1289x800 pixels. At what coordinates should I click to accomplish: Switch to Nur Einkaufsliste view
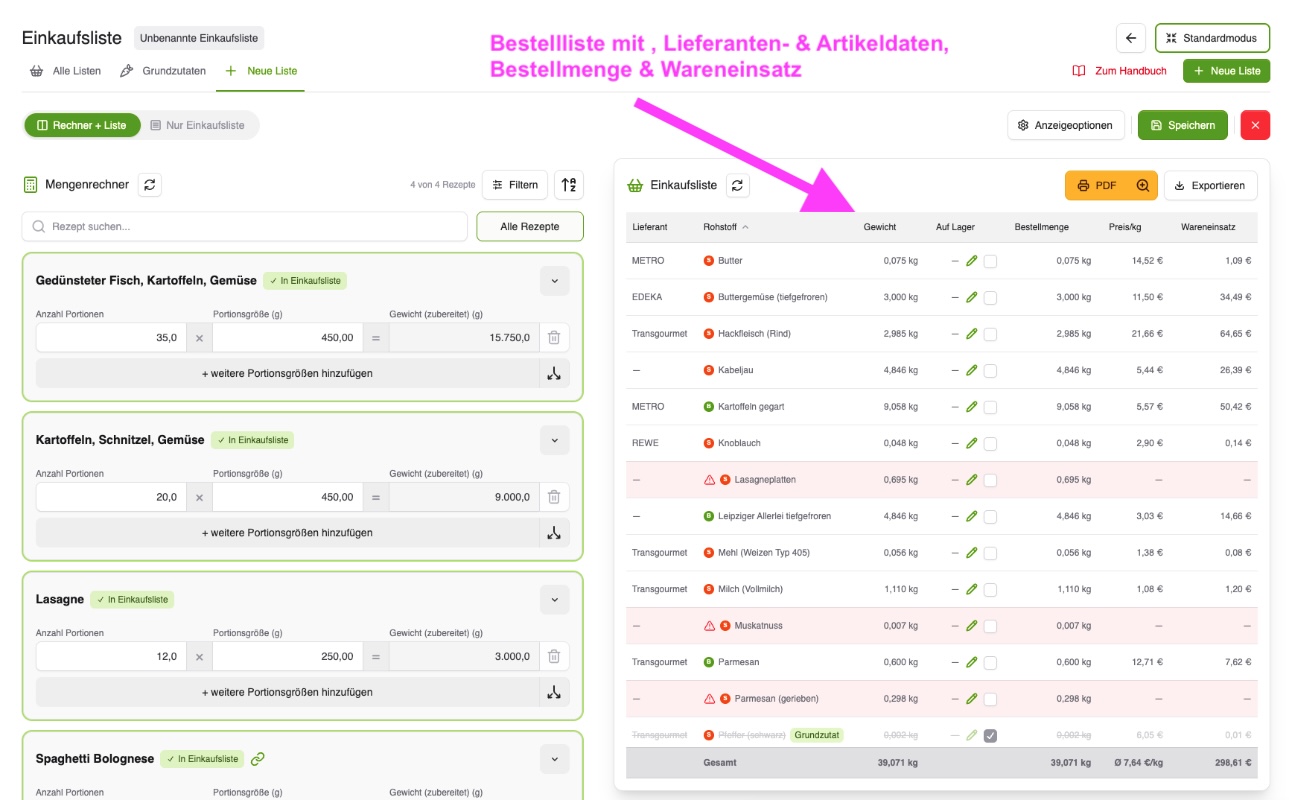click(x=198, y=125)
